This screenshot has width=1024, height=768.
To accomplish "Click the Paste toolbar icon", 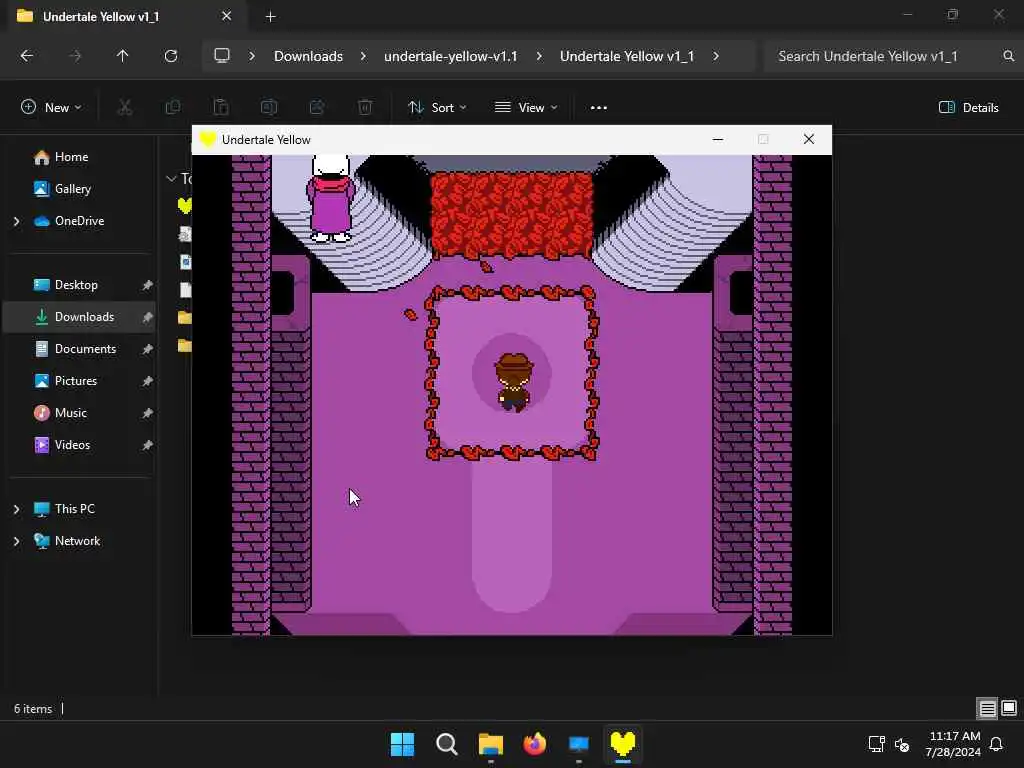I will point(221,107).
